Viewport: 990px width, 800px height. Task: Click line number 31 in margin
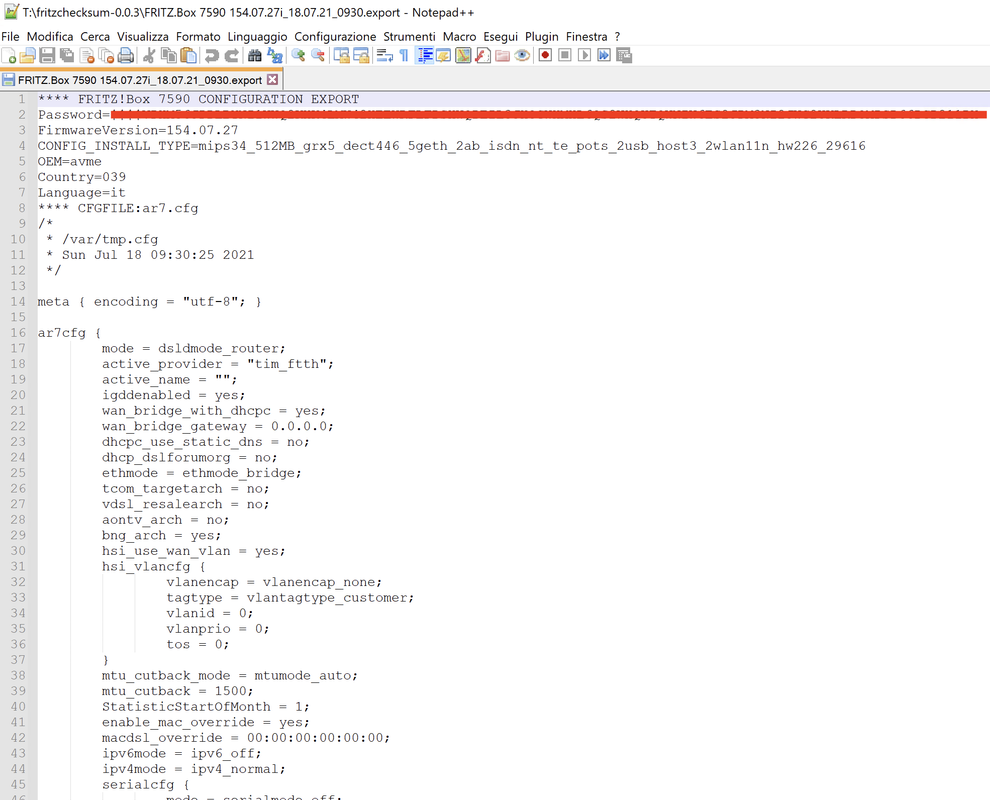click(x=18, y=566)
